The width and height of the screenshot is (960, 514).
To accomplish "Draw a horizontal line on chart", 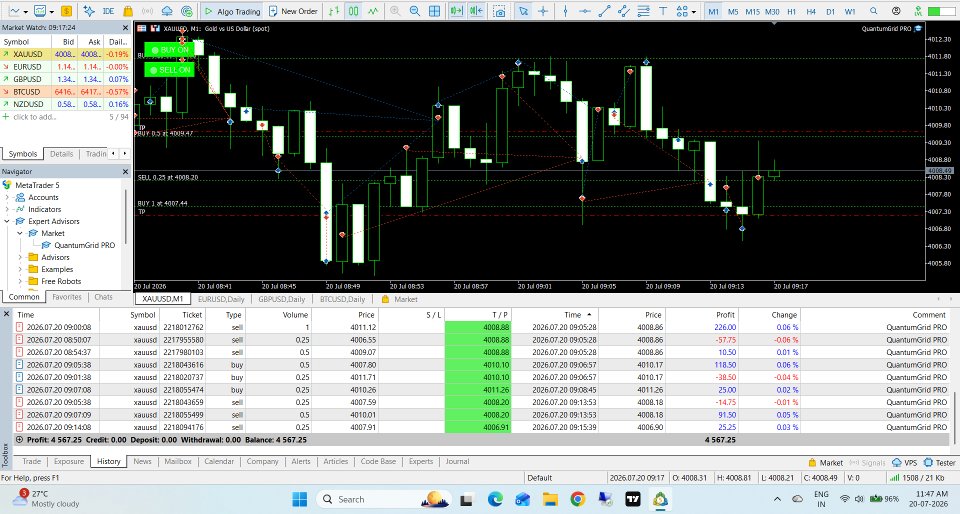I will [x=585, y=11].
